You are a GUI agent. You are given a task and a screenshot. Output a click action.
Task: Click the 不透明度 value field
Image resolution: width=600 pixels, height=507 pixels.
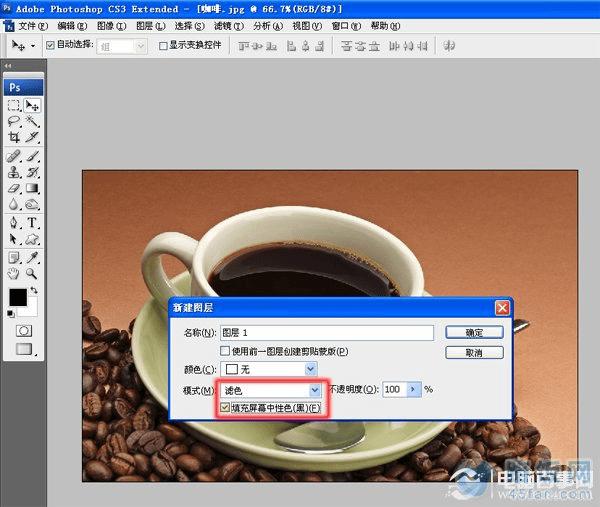(x=395, y=390)
